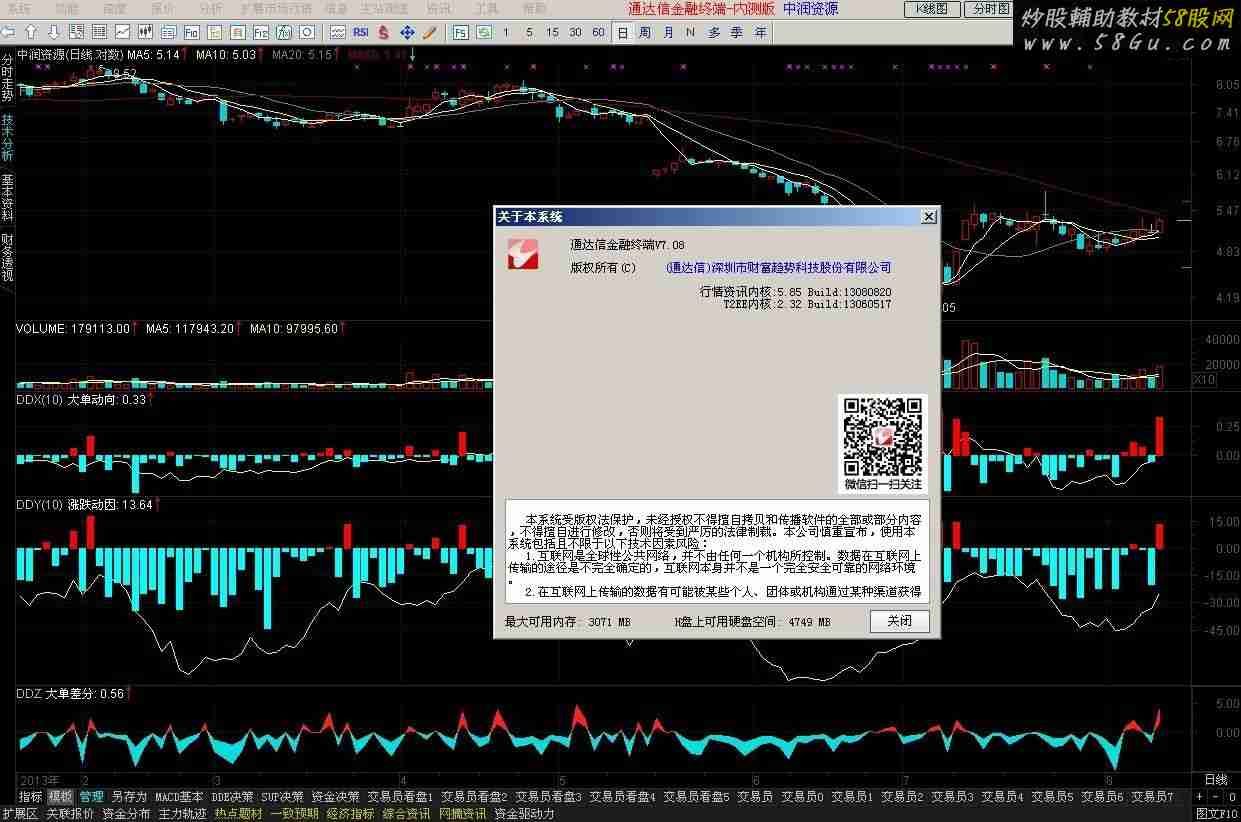Click the red S toolbar icon
Image resolution: width=1241 pixels, height=822 pixels.
tap(383, 32)
